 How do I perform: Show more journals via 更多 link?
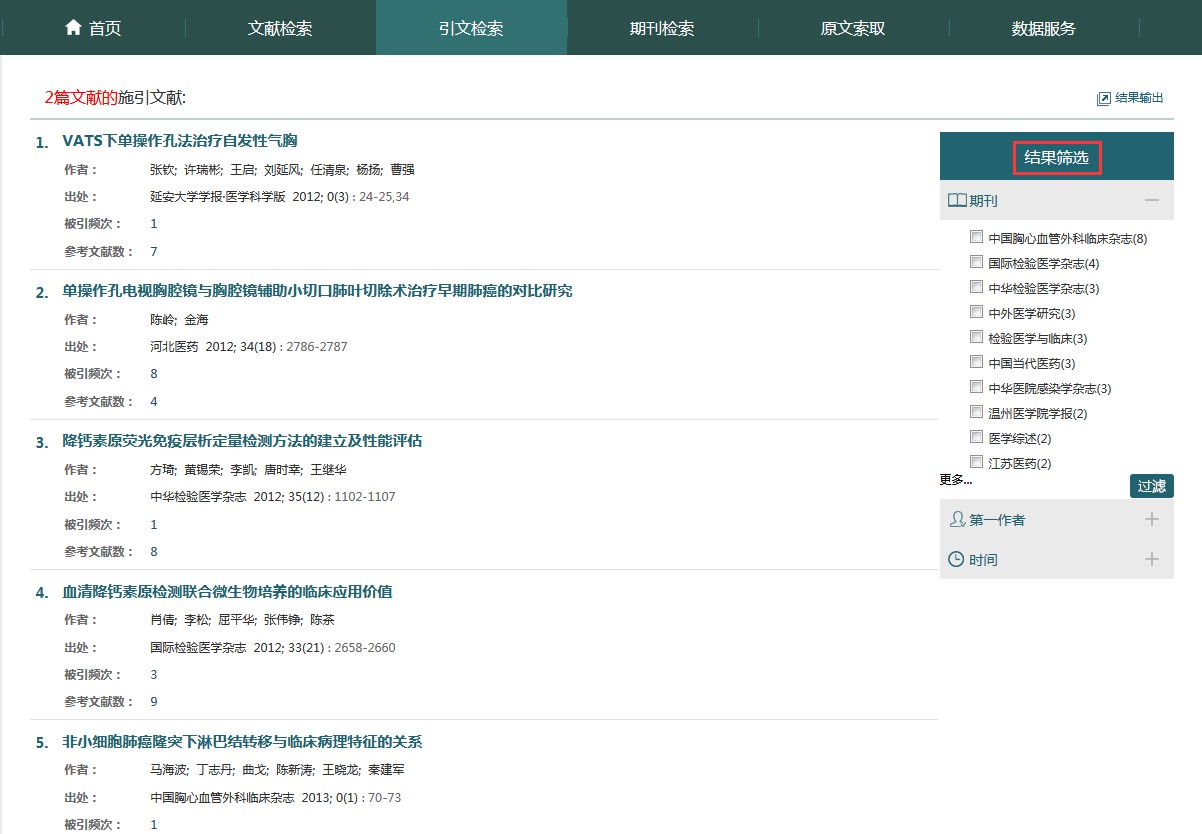pos(955,480)
